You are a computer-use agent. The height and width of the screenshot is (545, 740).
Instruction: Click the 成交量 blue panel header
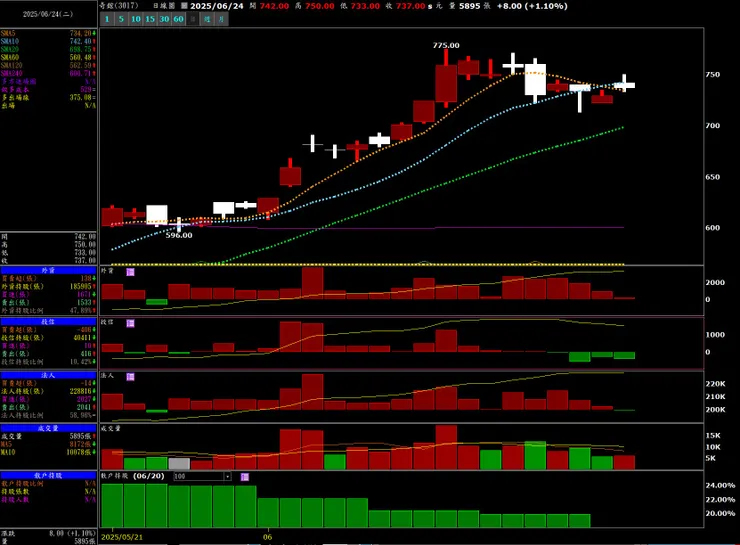tap(48, 428)
